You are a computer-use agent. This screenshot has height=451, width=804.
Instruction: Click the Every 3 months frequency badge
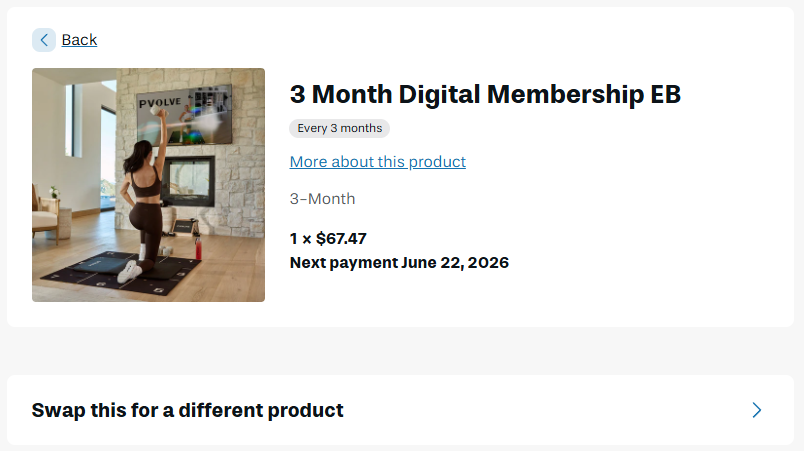(339, 128)
